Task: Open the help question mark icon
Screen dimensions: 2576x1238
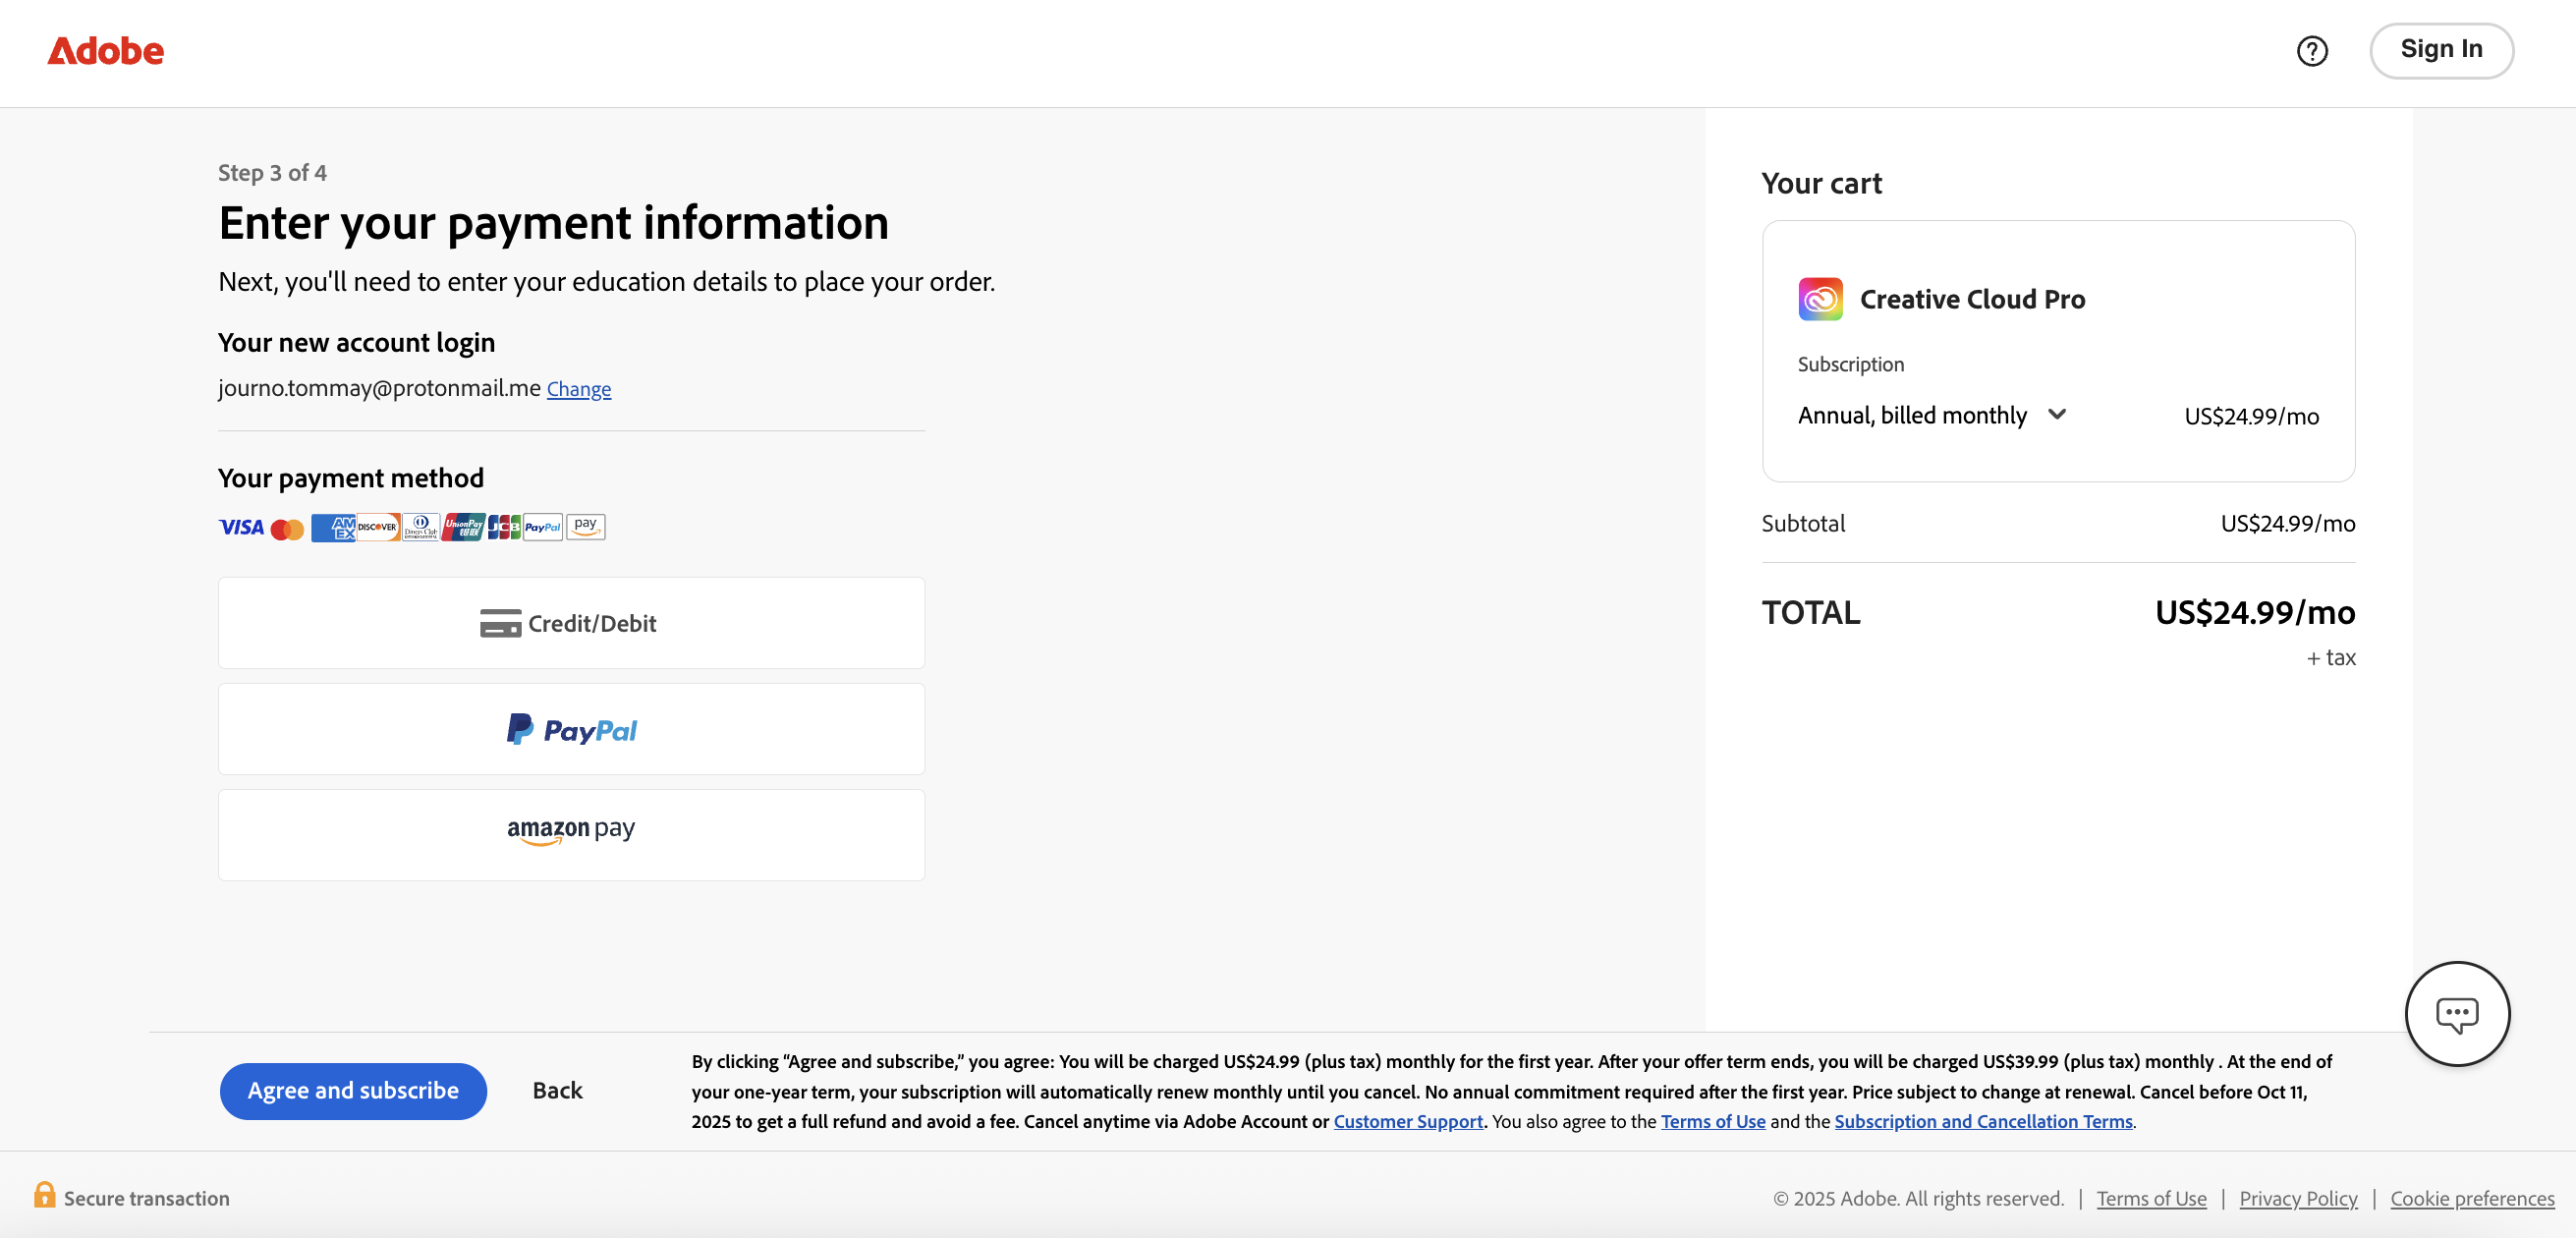Action: [x=2311, y=51]
